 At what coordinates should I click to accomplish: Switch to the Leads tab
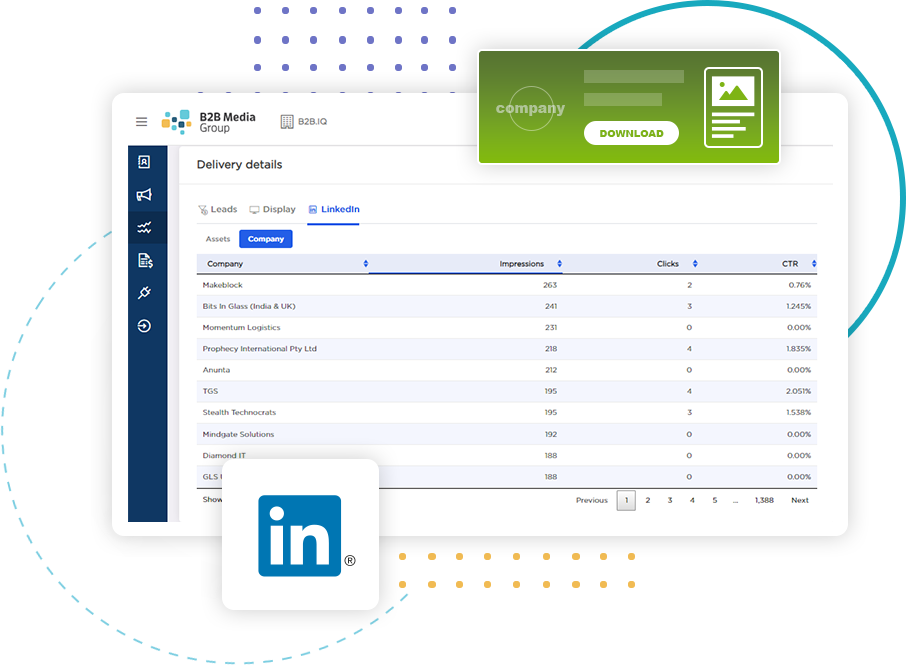click(x=218, y=210)
